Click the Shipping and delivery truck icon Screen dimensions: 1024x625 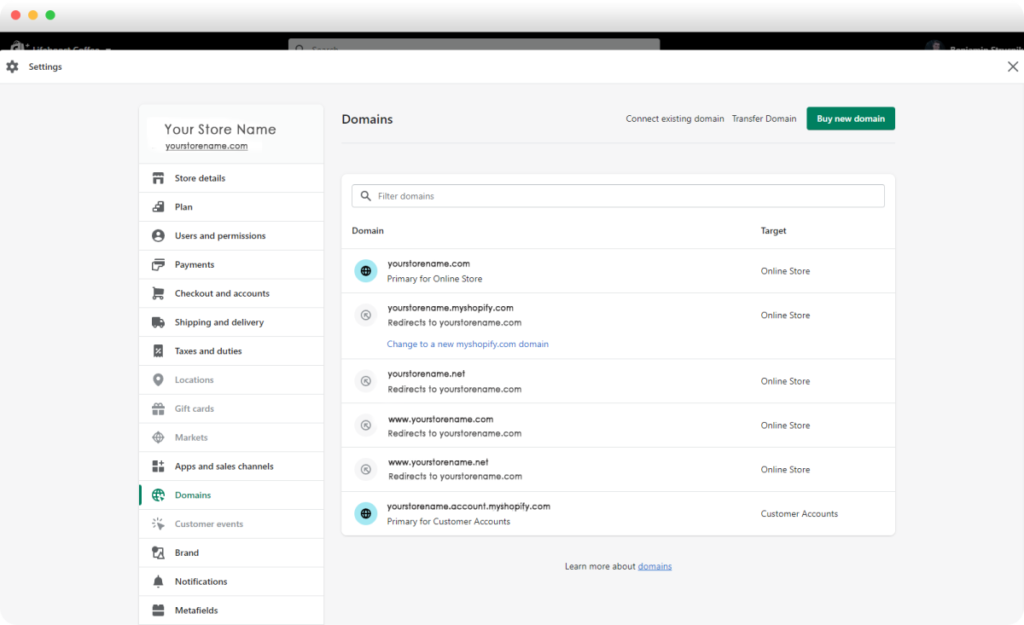pos(158,322)
